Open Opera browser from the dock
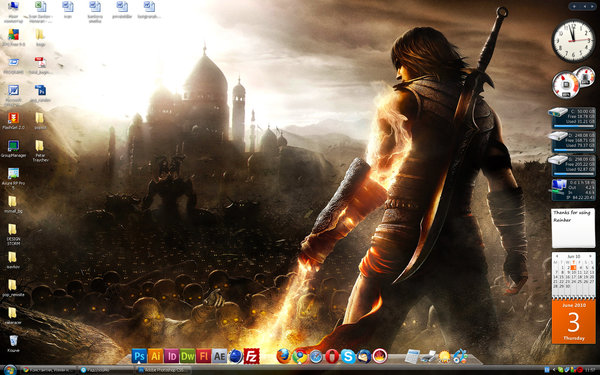Viewport: 600px width, 375px height. [332, 356]
